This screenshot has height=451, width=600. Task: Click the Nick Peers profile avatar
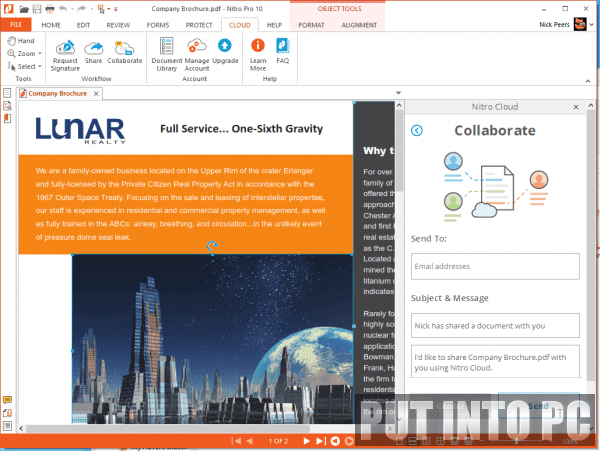point(580,24)
